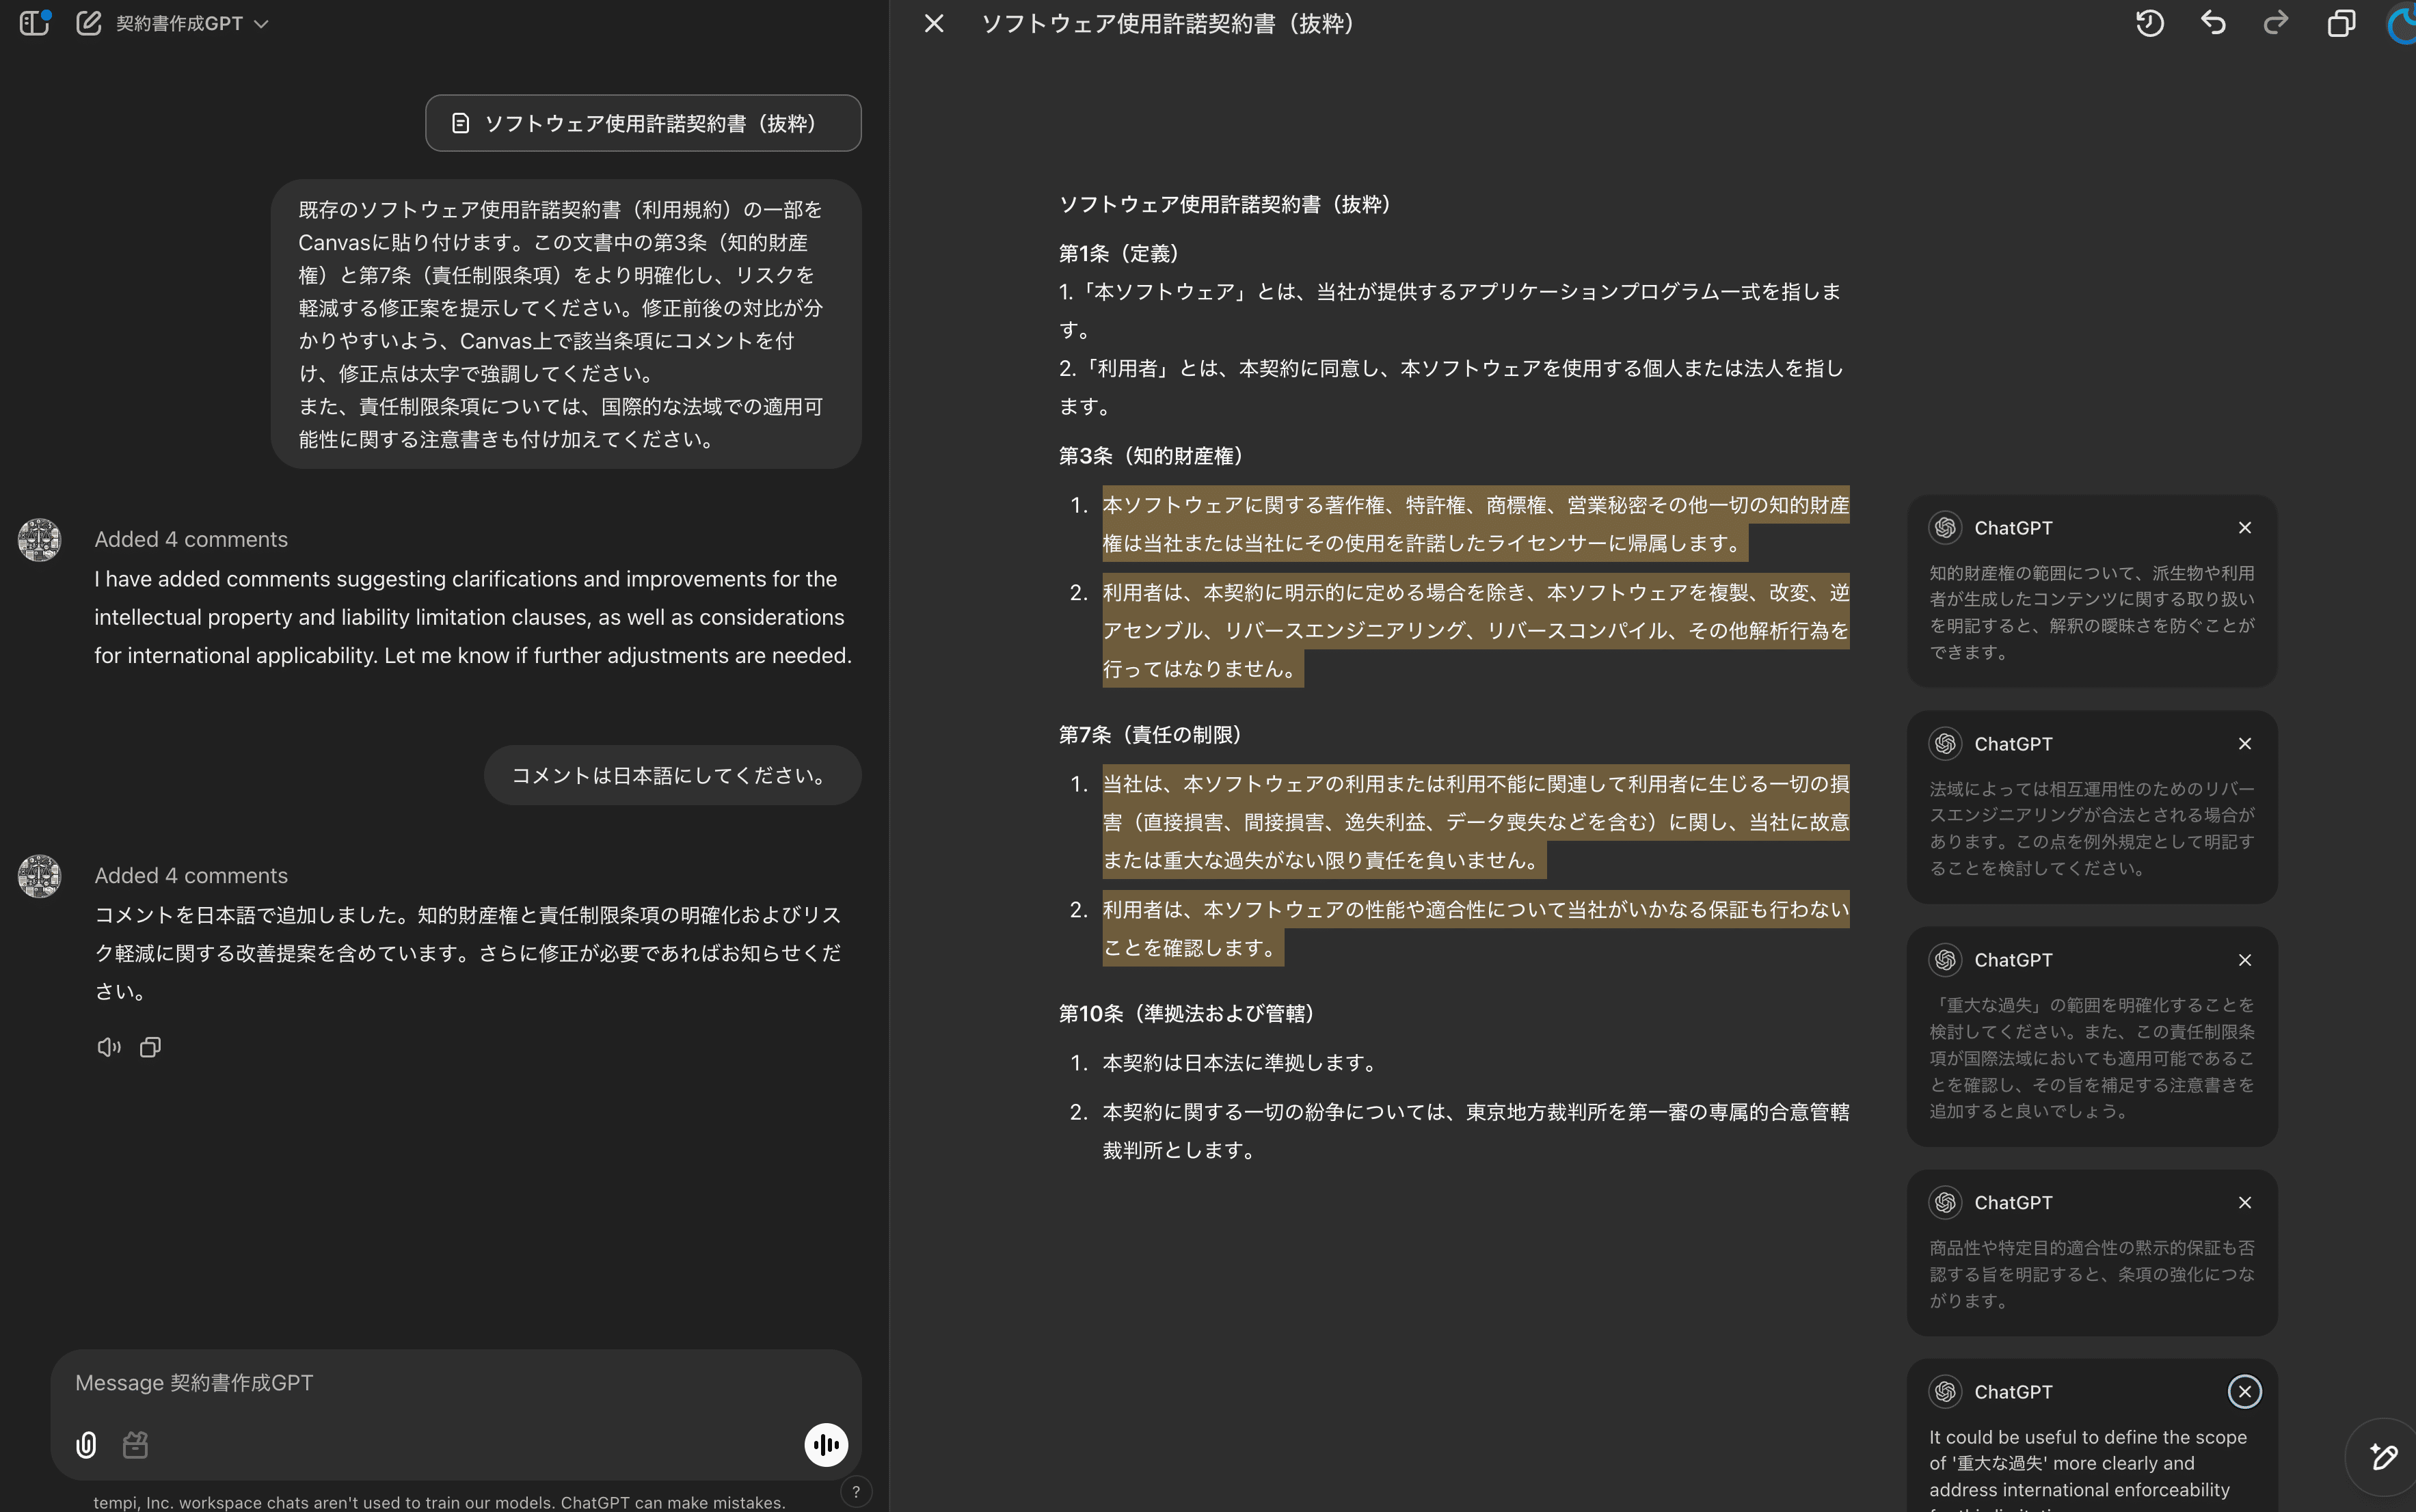
Task: Open the canvas document chip in chat
Action: pyautogui.click(x=643, y=123)
